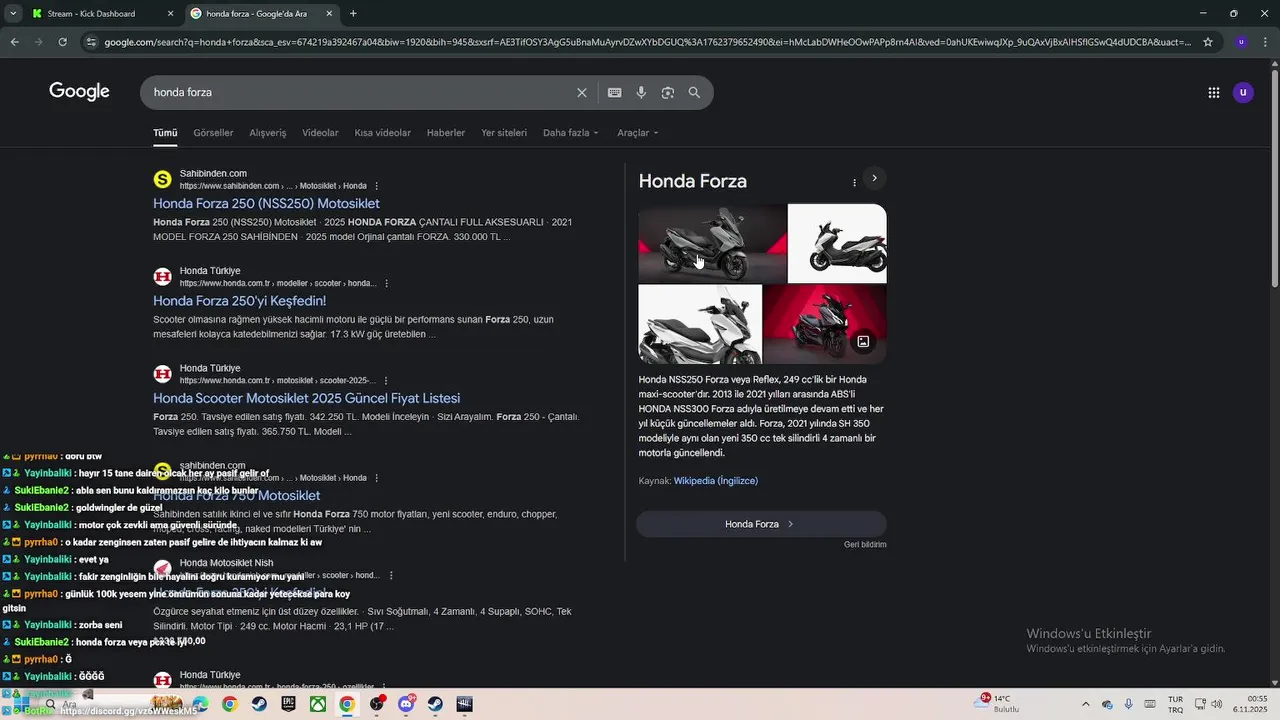This screenshot has width=1280, height=720.
Task: Click the Sahibinden.com site name on first result
Action: pyautogui.click(x=213, y=174)
